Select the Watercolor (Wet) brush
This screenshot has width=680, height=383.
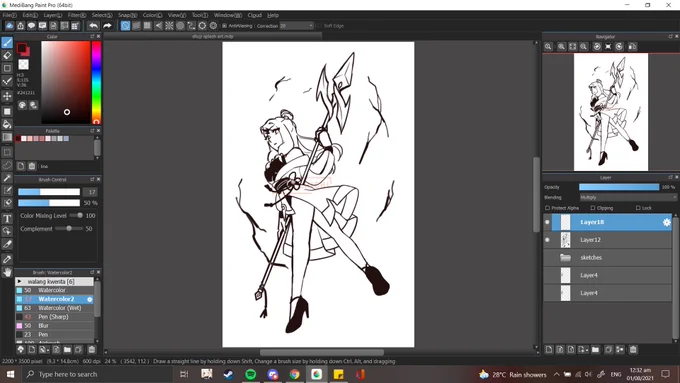point(55,308)
